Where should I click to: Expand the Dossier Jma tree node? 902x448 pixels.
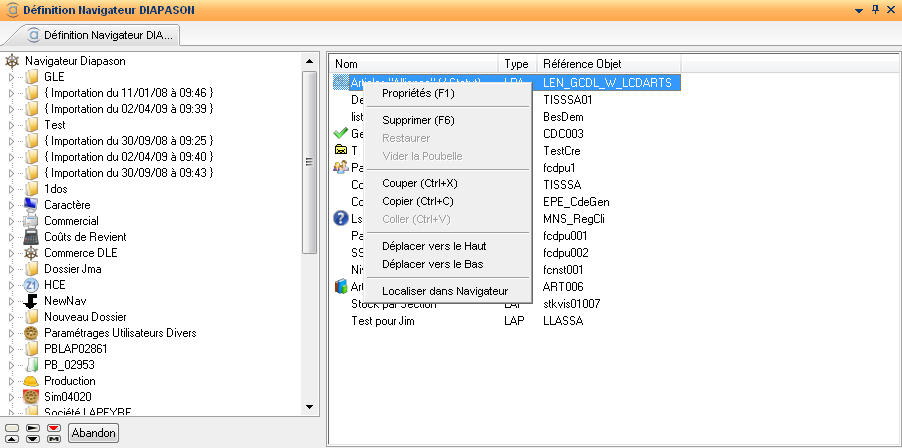coord(12,269)
